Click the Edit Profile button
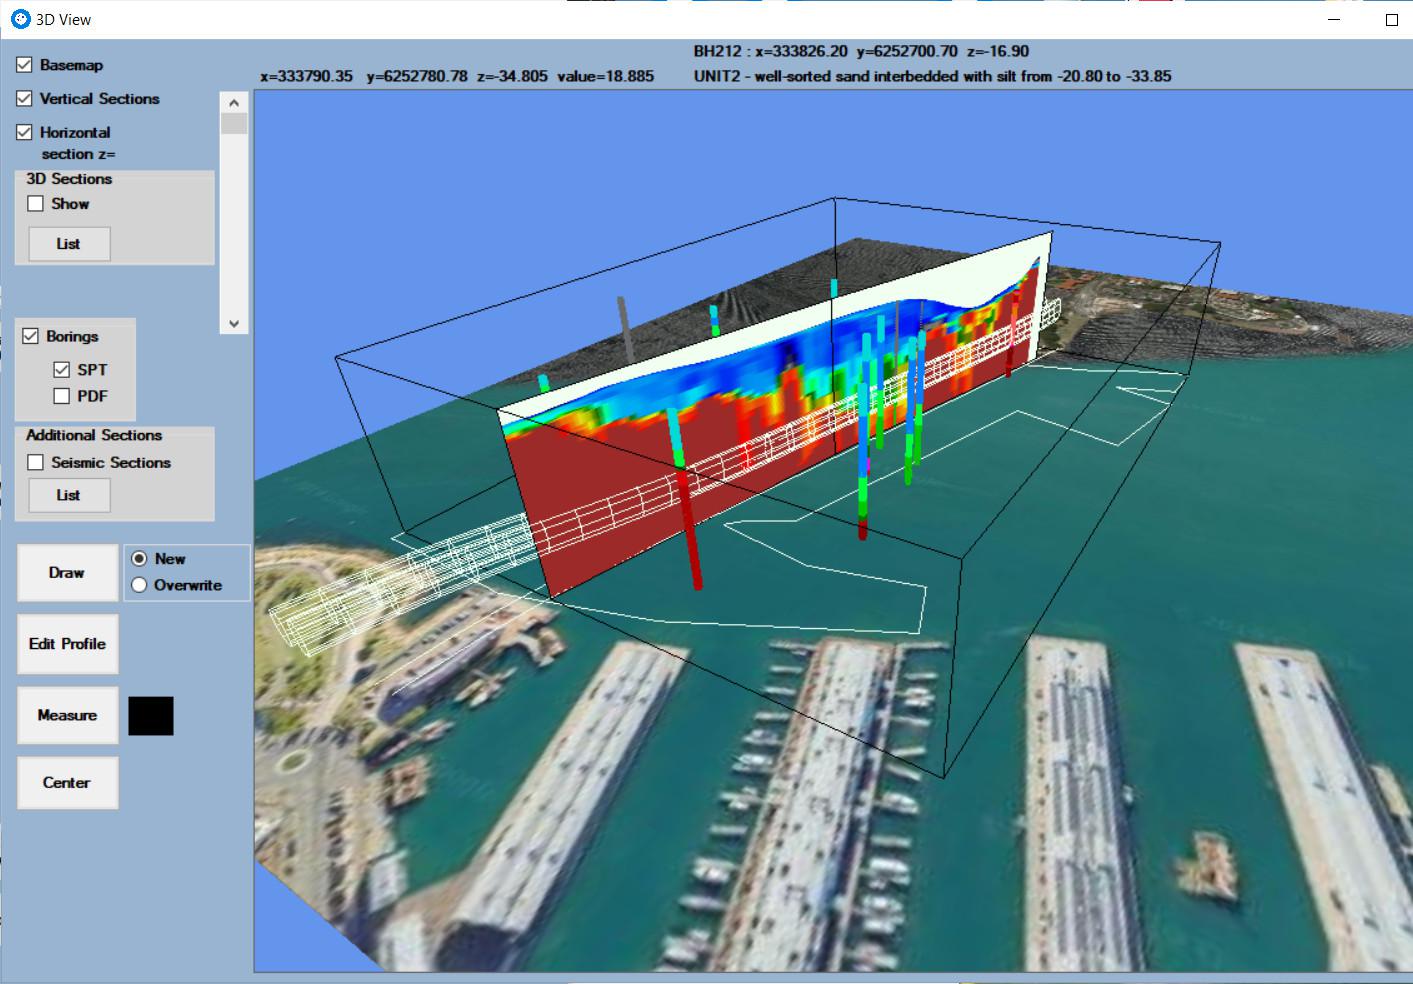This screenshot has width=1413, height=984. click(x=67, y=643)
